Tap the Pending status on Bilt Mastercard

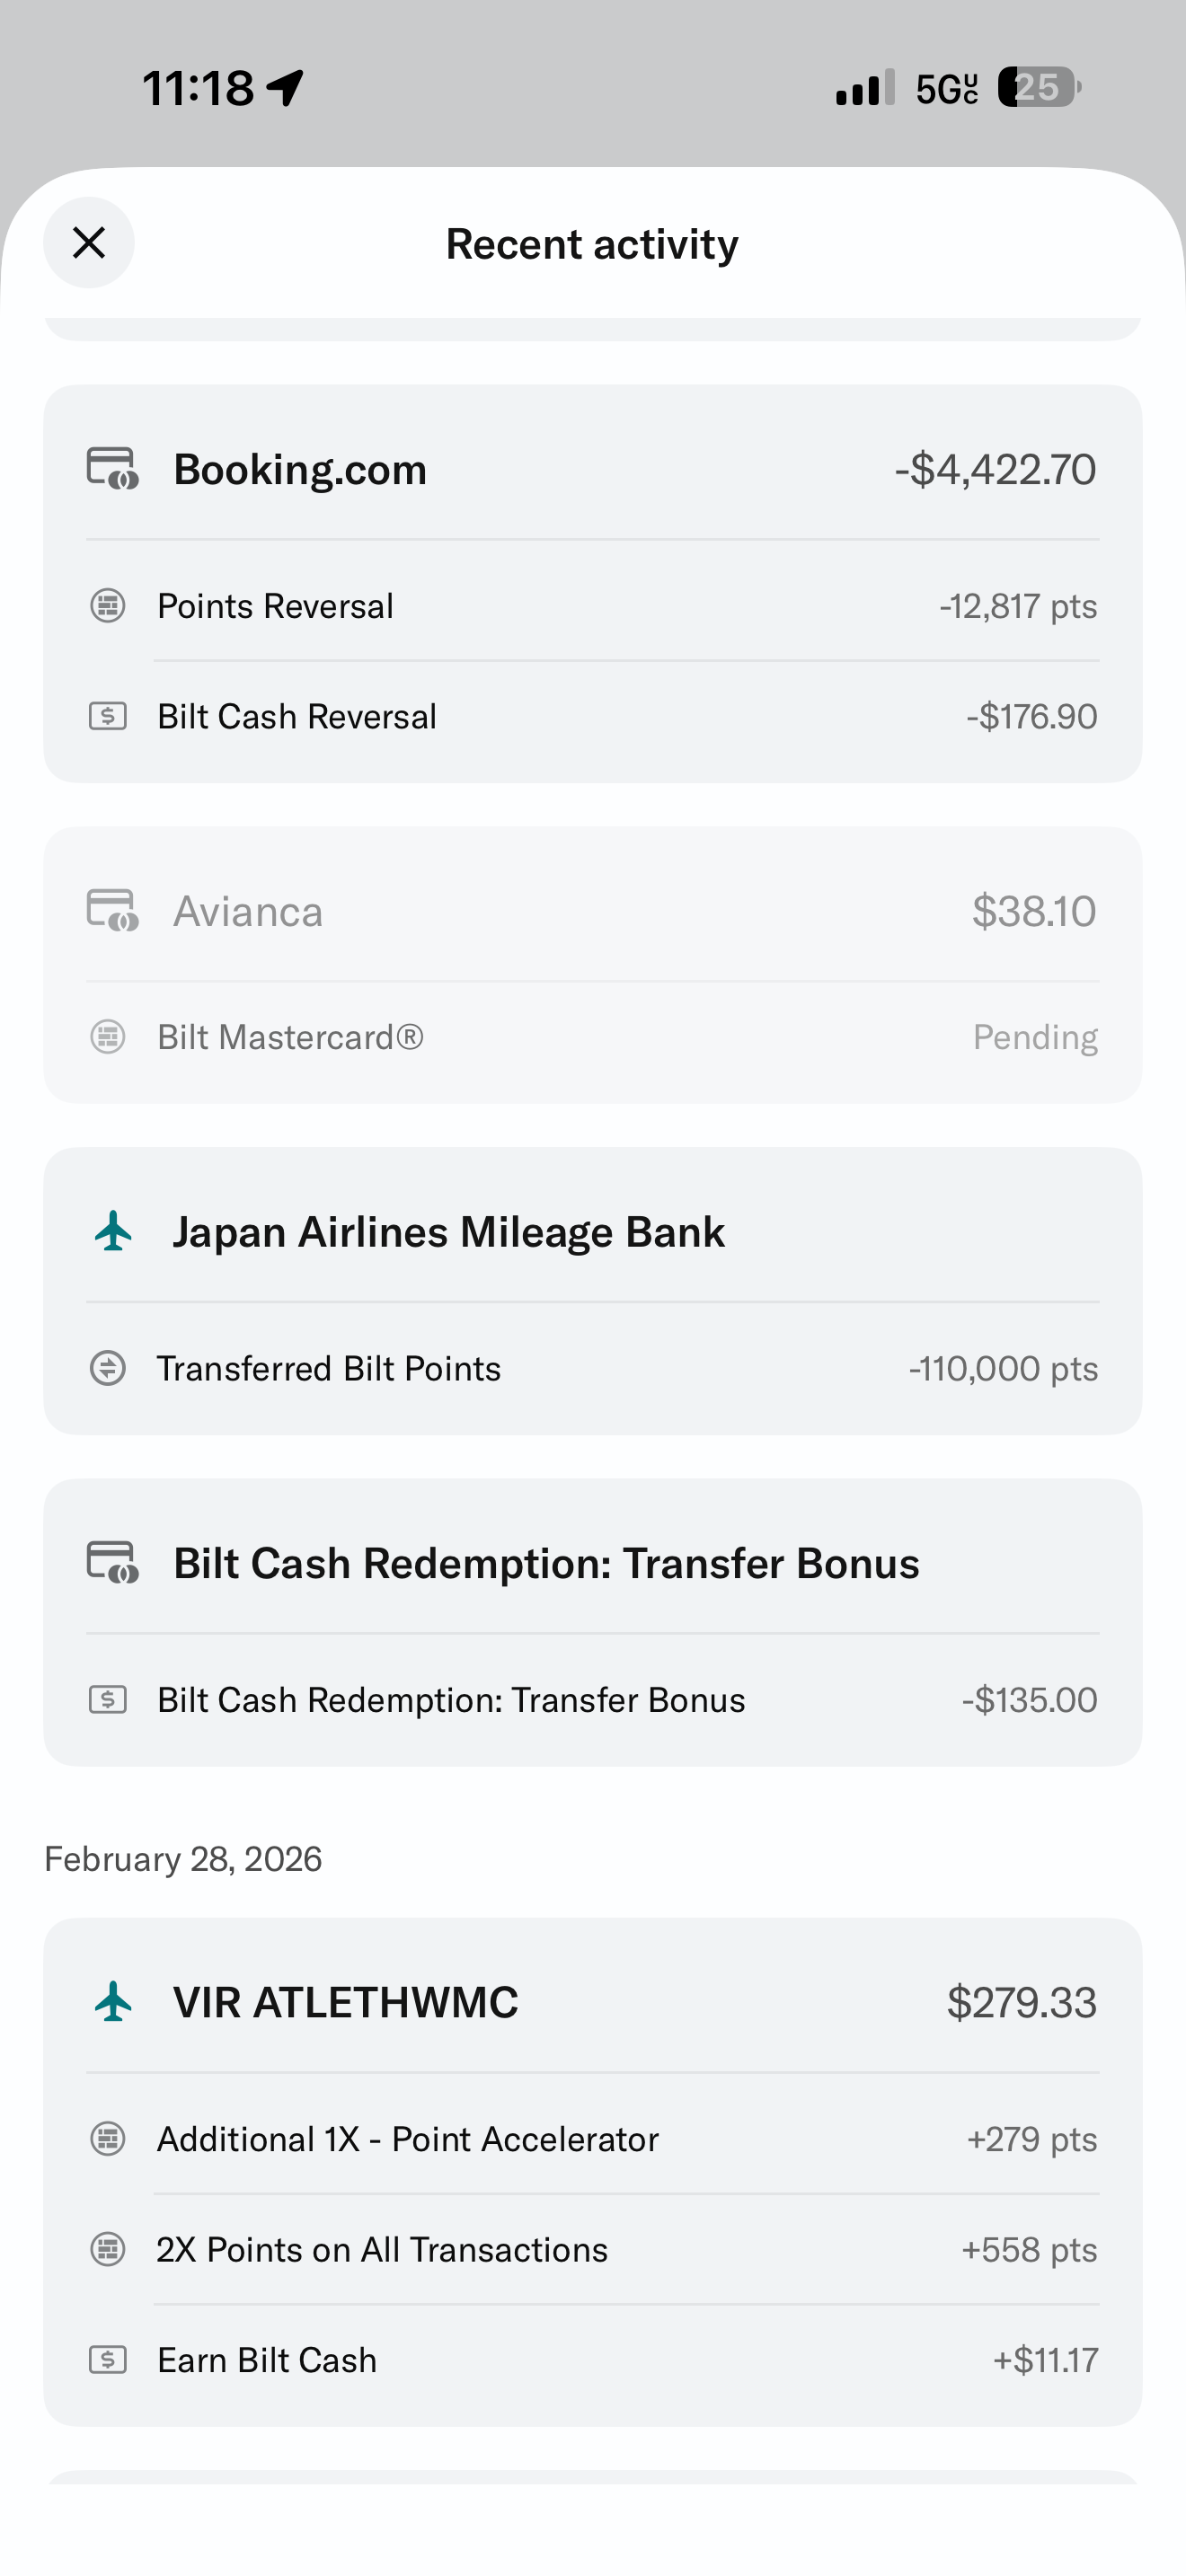pos(1035,1037)
